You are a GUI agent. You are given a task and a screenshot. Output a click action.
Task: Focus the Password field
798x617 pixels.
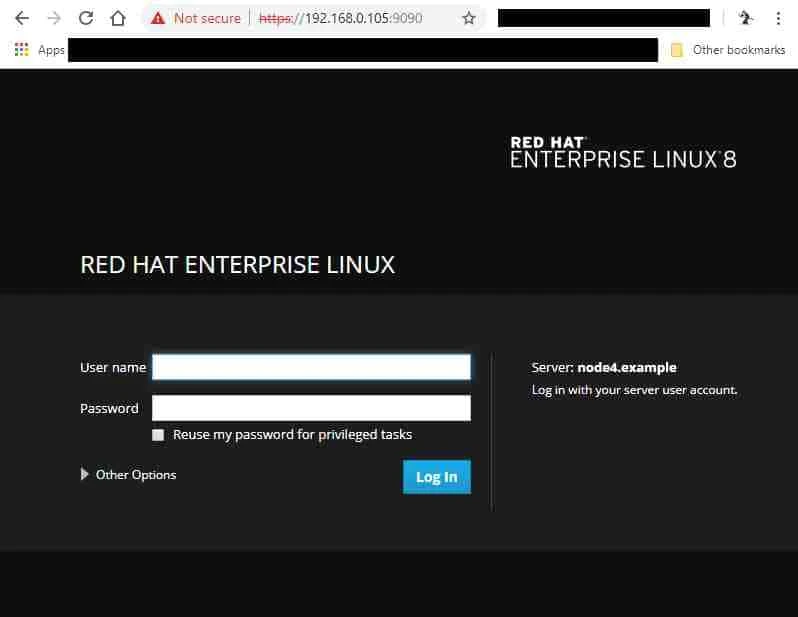tap(311, 408)
